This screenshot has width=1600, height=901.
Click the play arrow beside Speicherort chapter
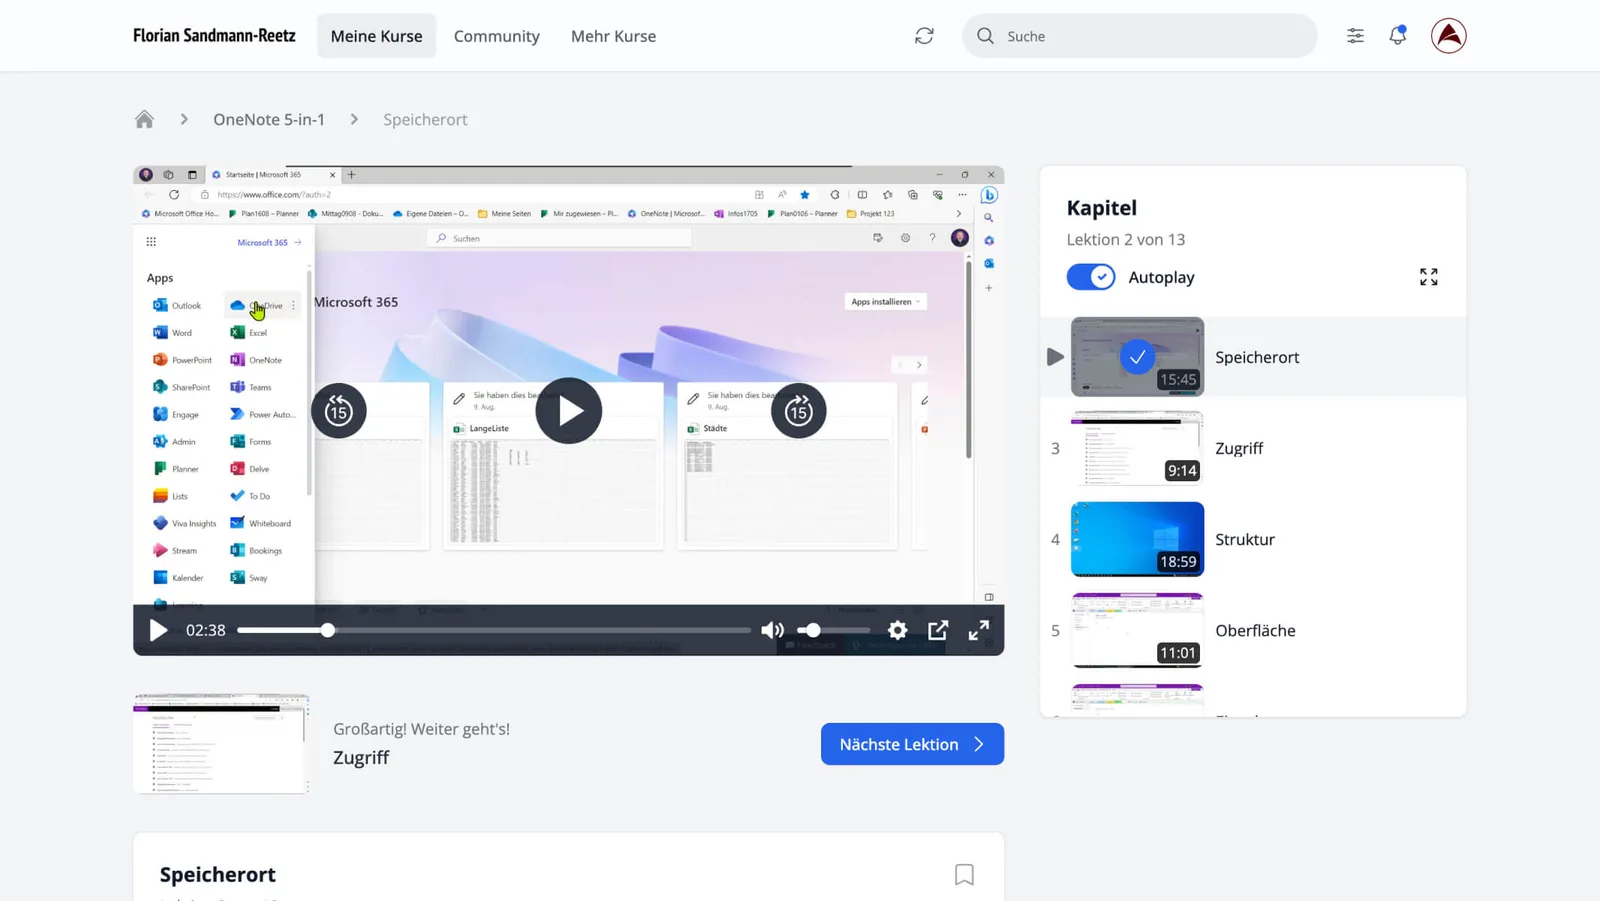[1055, 357]
